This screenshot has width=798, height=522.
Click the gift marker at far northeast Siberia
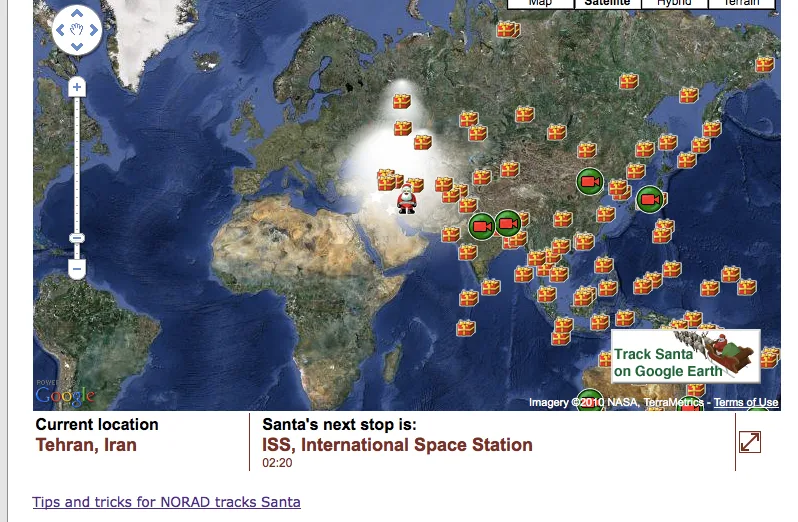[x=765, y=64]
